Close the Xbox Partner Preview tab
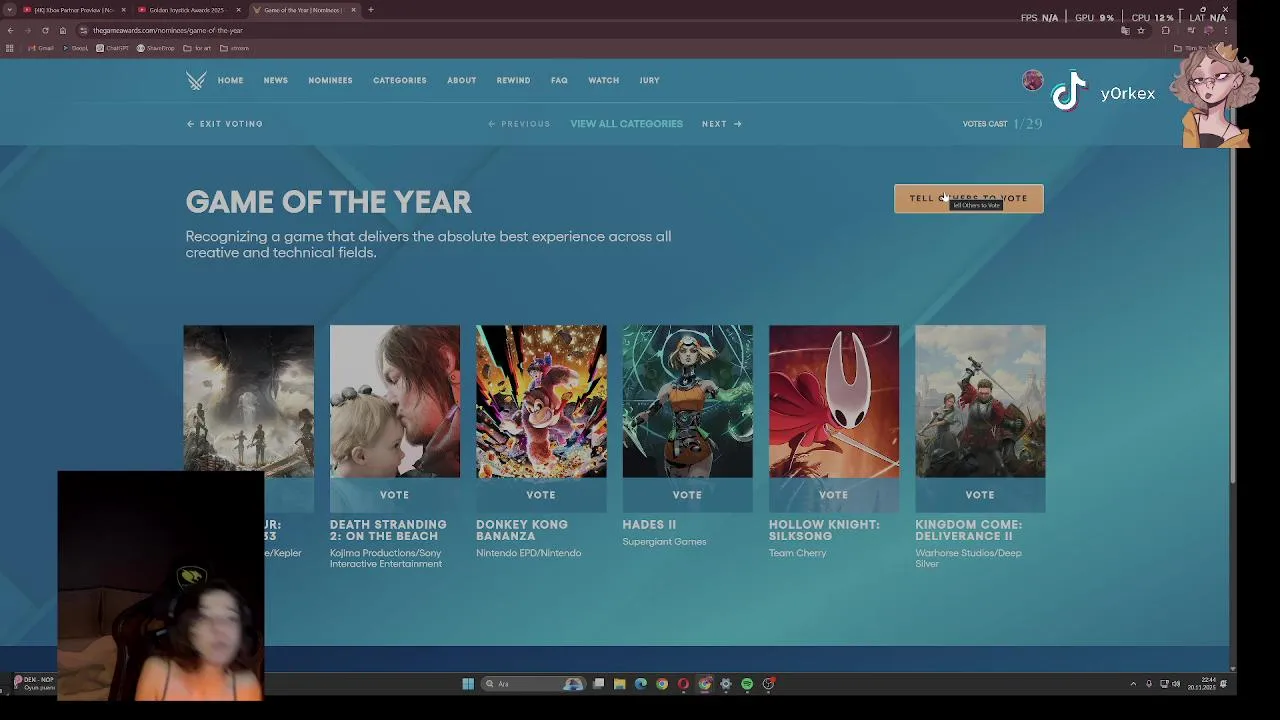The width and height of the screenshot is (1280, 720). click(x=123, y=10)
